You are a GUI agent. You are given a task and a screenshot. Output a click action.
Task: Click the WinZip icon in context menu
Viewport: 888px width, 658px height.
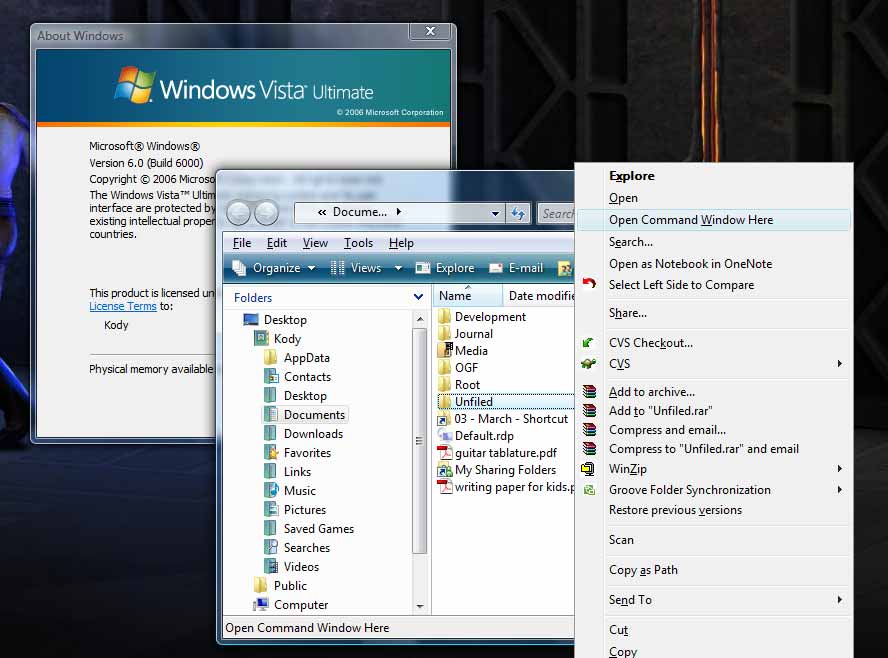click(588, 469)
